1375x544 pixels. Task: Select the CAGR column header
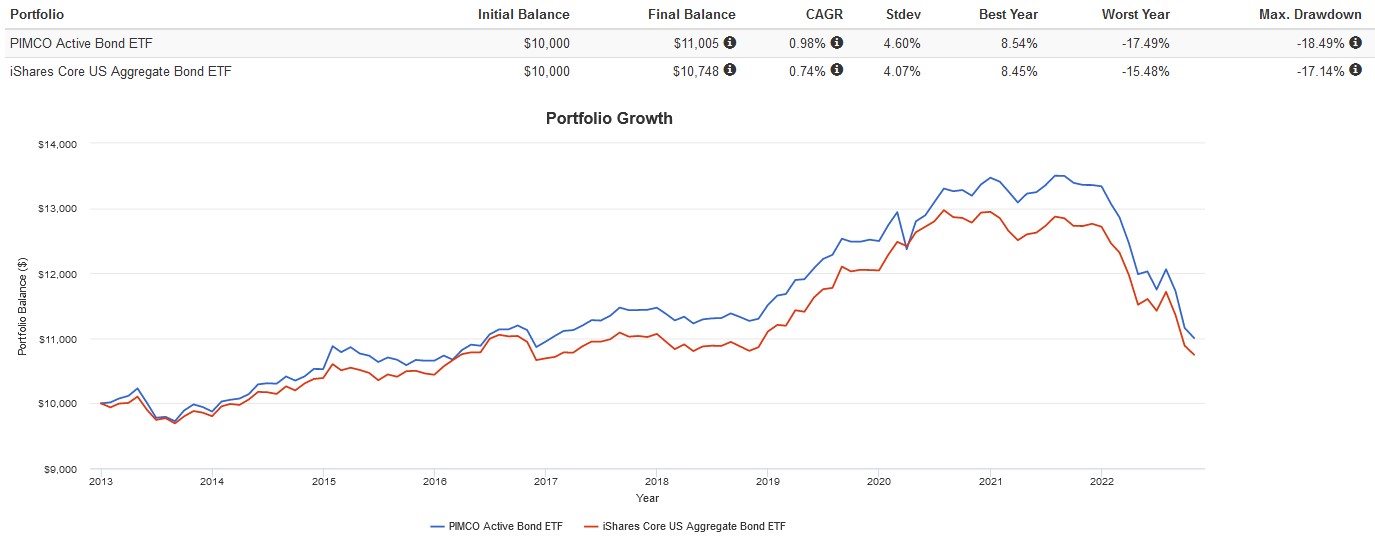(824, 15)
